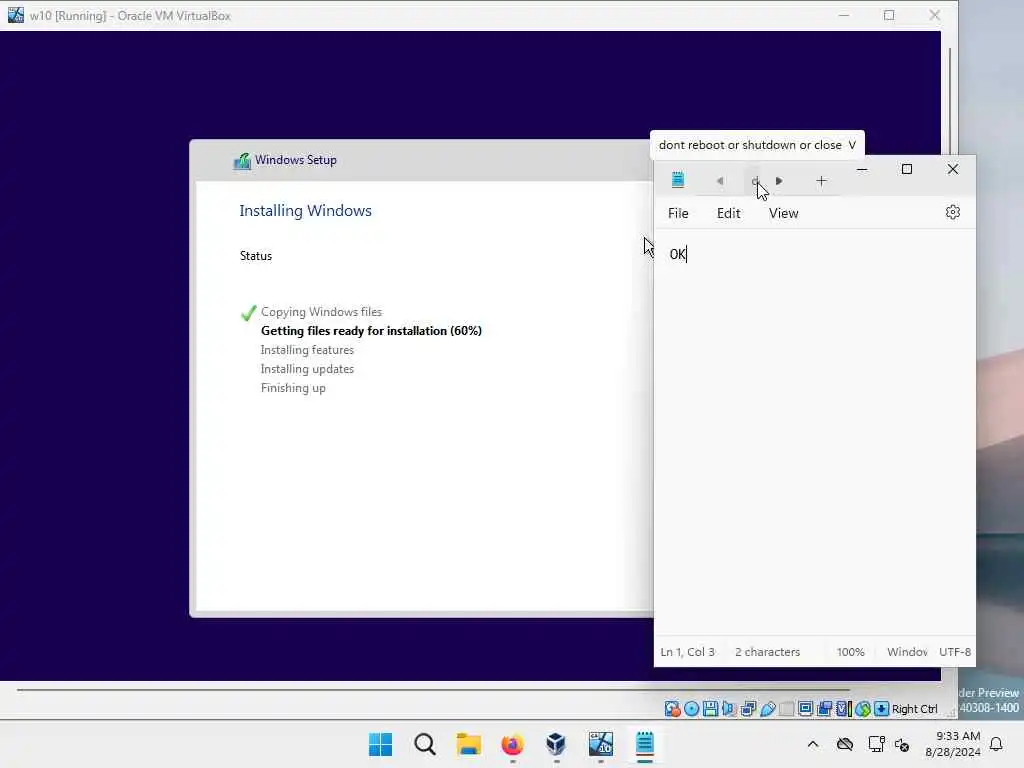Click the keyboard capture arrow next to Right Ctrl
Viewport: 1024px width, 768px height.
(x=882, y=709)
